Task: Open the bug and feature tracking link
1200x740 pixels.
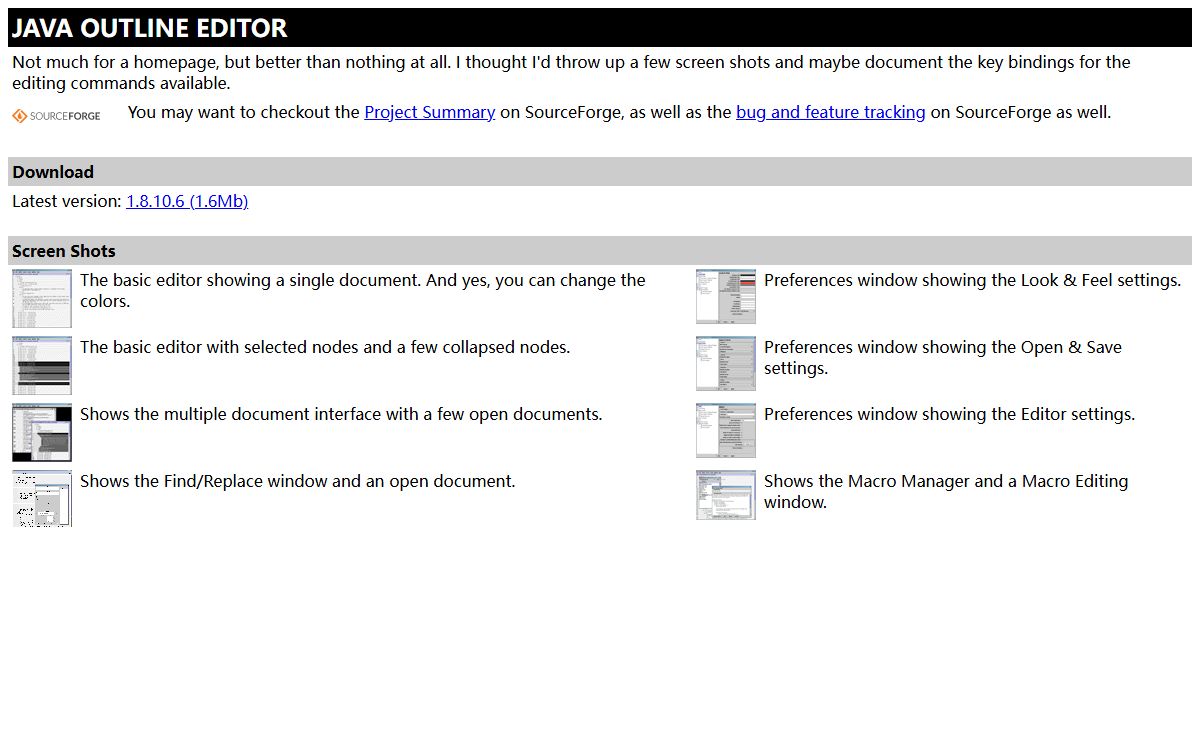Action: click(x=830, y=112)
